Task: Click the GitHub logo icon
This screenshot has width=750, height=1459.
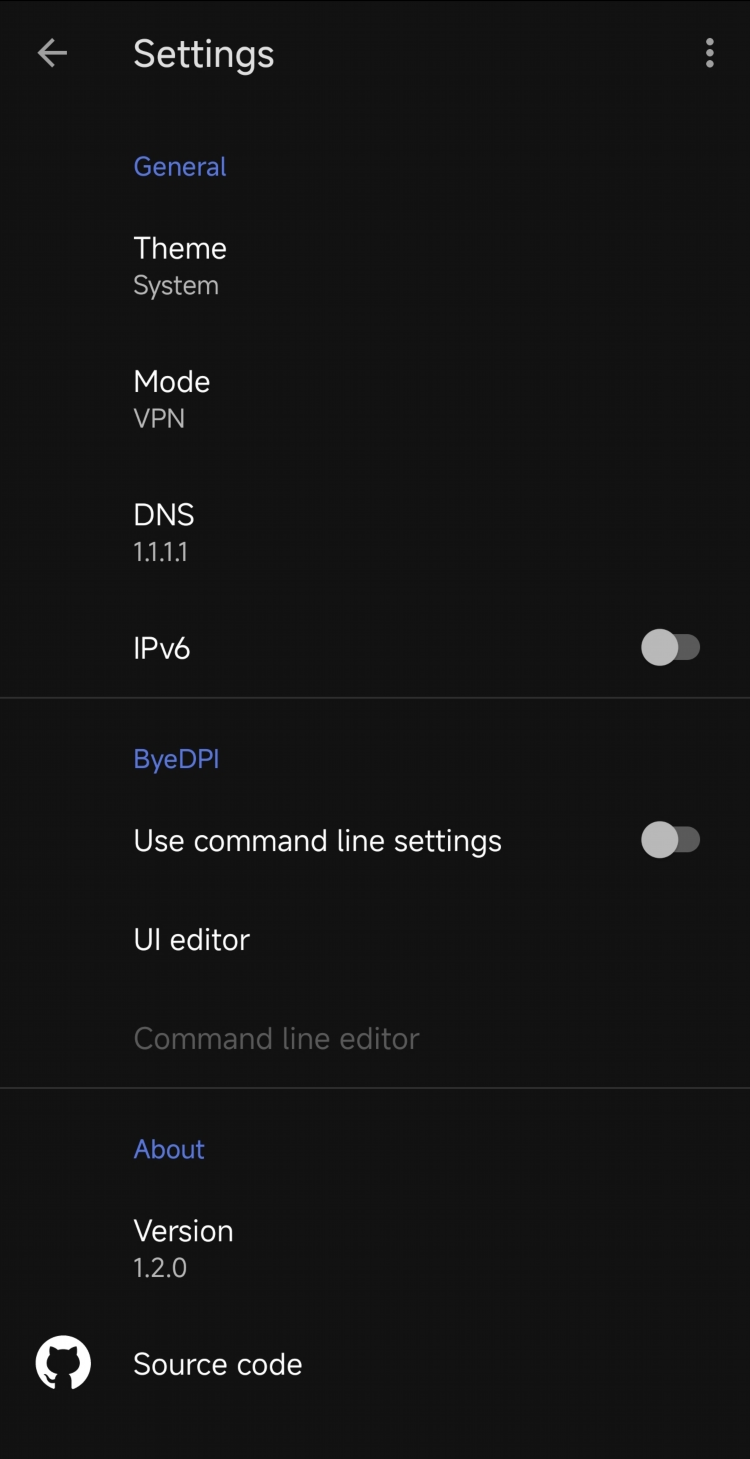Action: click(63, 1363)
